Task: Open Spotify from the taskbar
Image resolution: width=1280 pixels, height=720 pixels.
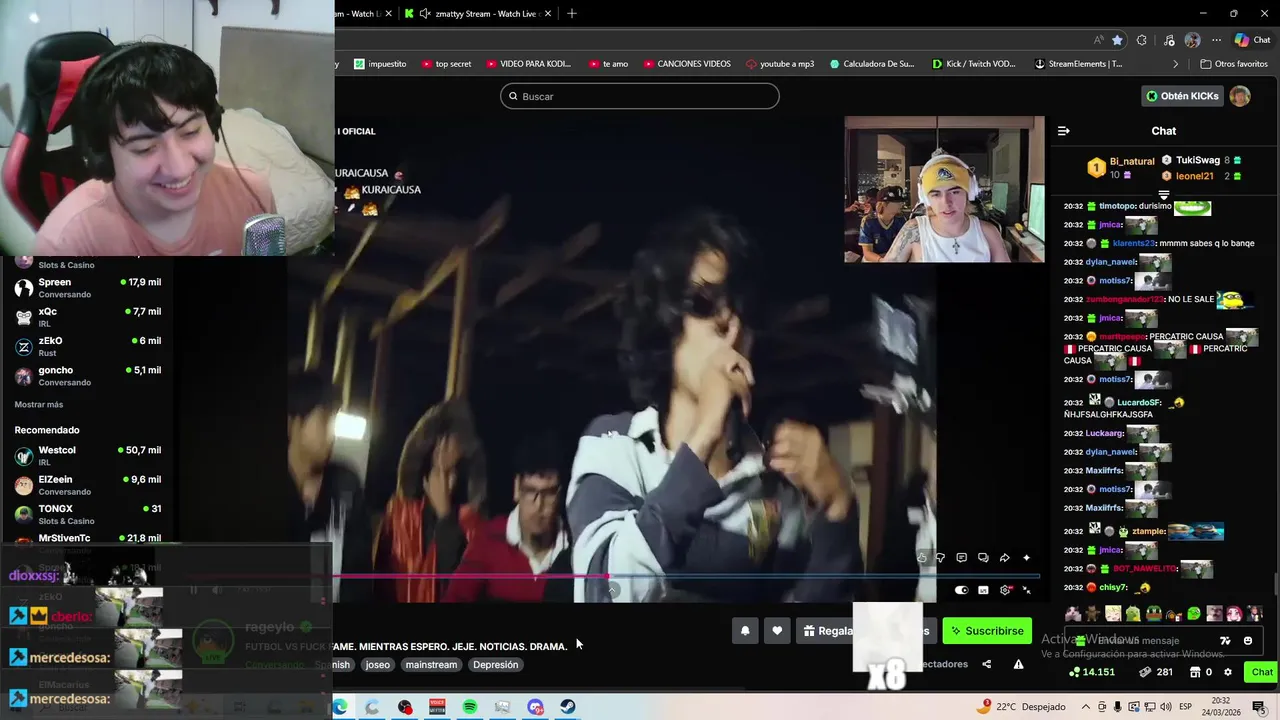Action: (x=470, y=707)
